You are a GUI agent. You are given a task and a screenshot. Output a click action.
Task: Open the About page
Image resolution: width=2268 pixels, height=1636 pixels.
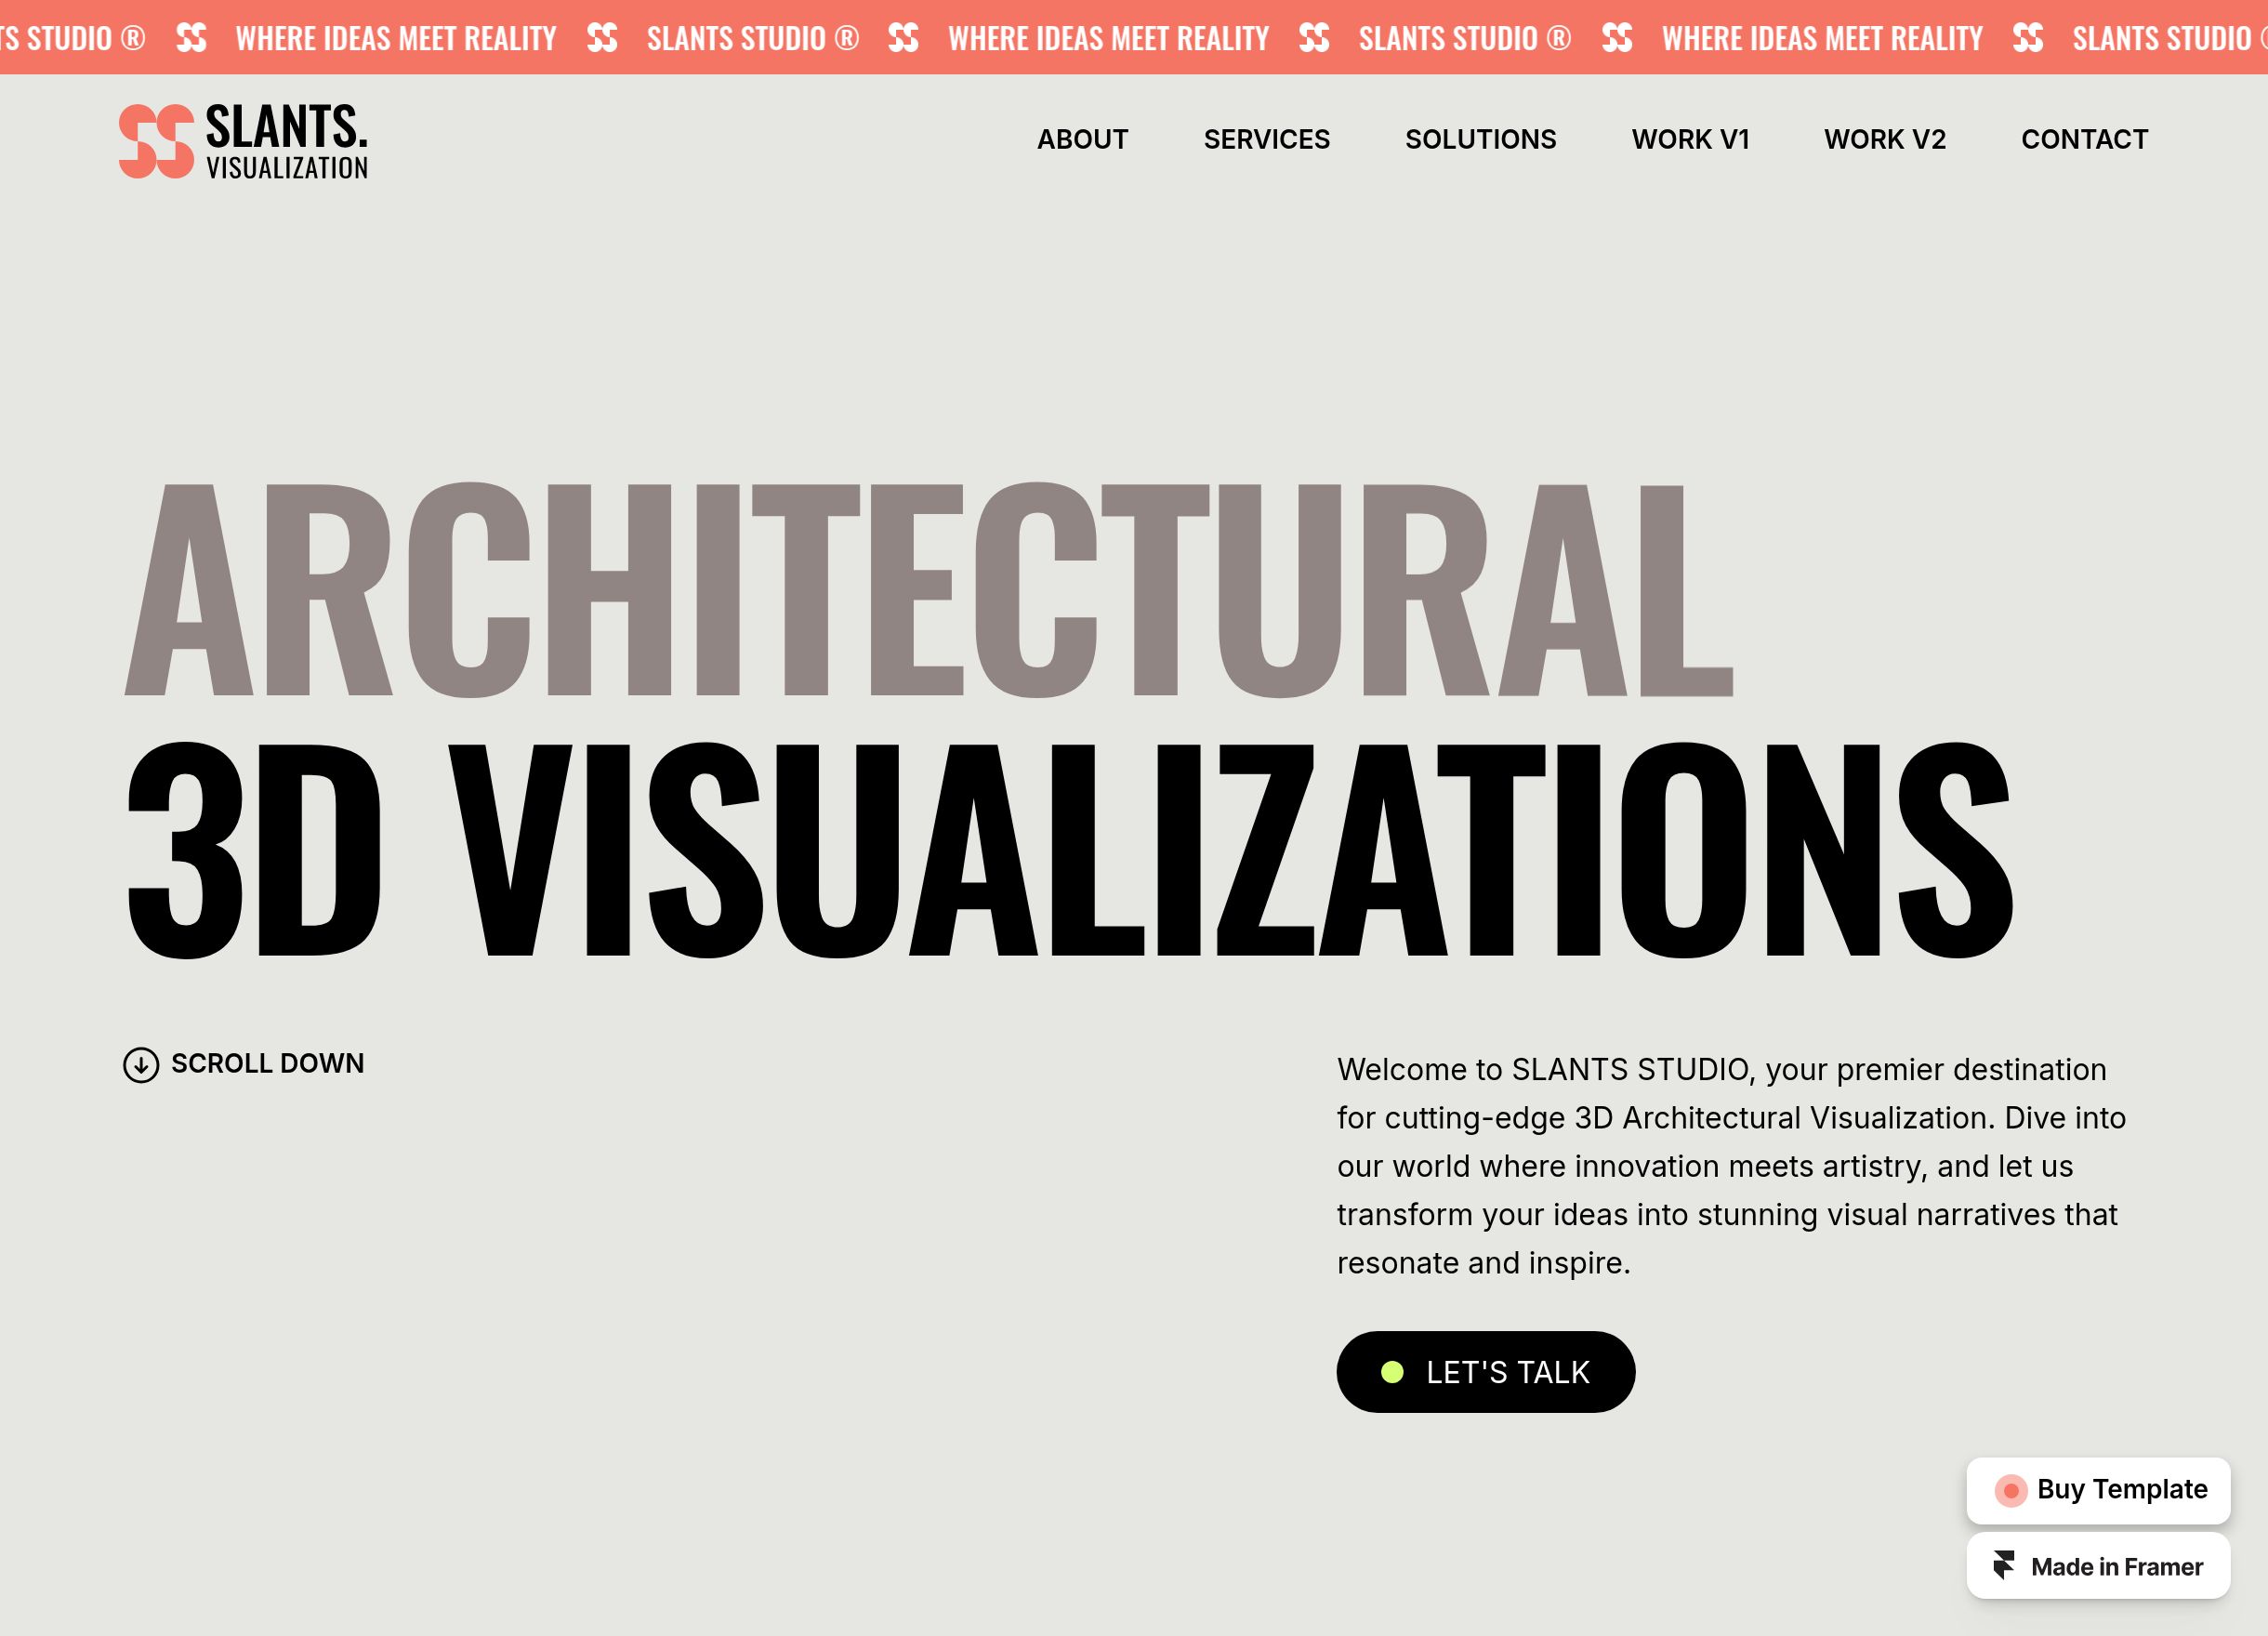pos(1082,139)
